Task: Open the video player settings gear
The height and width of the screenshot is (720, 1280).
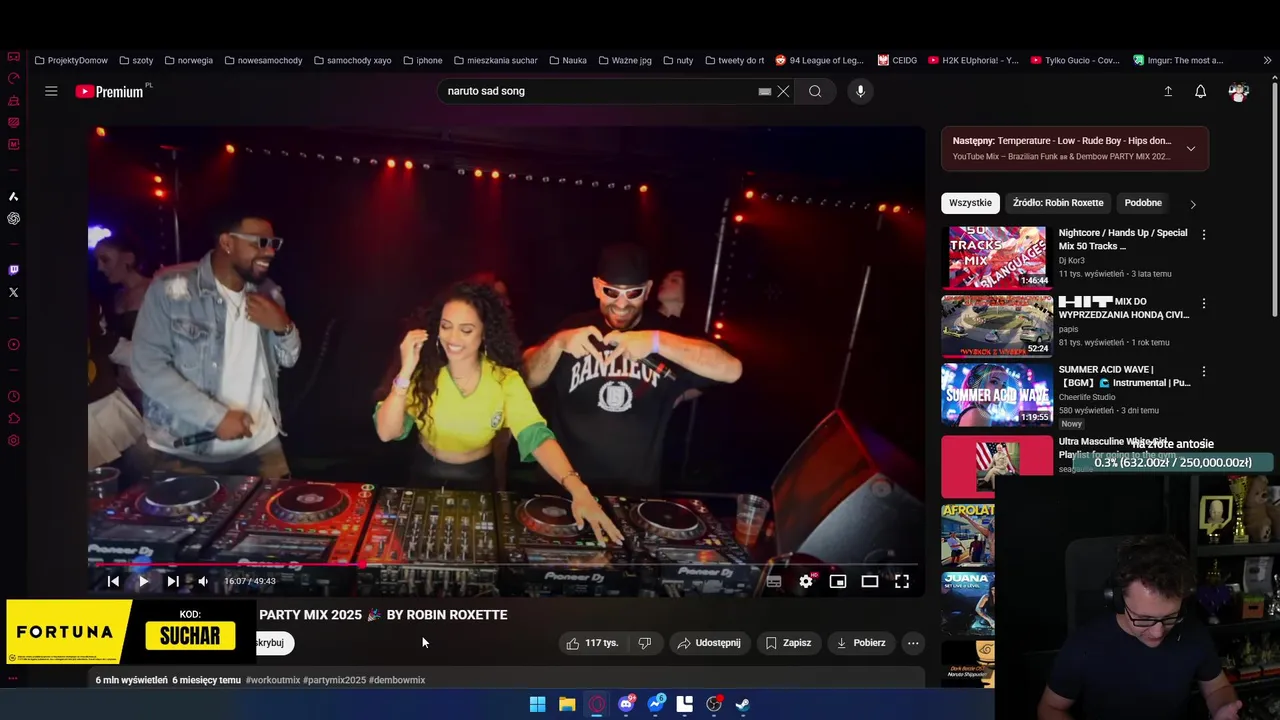Action: coord(806,581)
